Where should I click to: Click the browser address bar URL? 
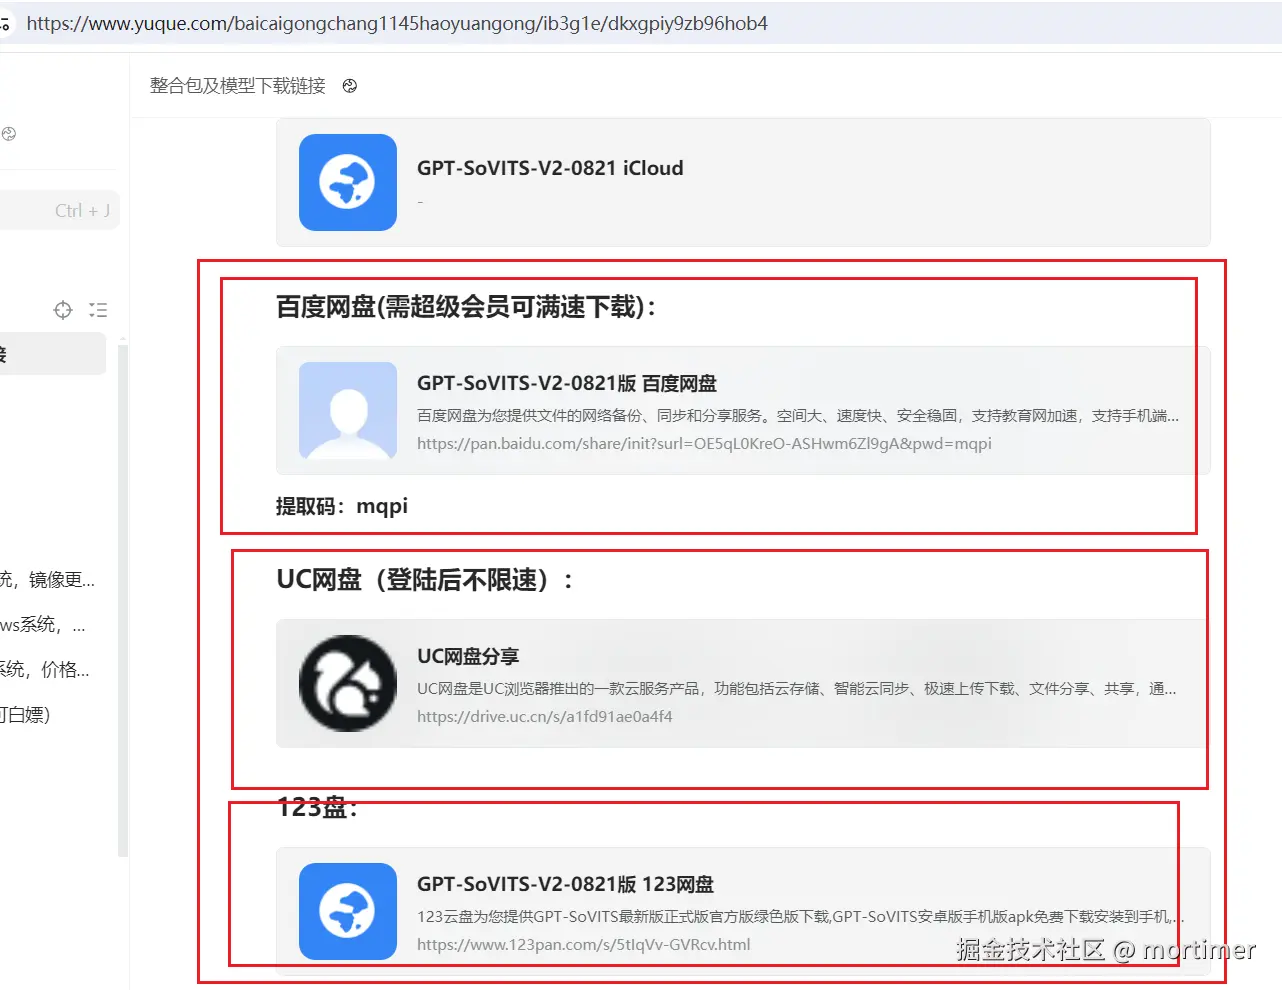396,23
